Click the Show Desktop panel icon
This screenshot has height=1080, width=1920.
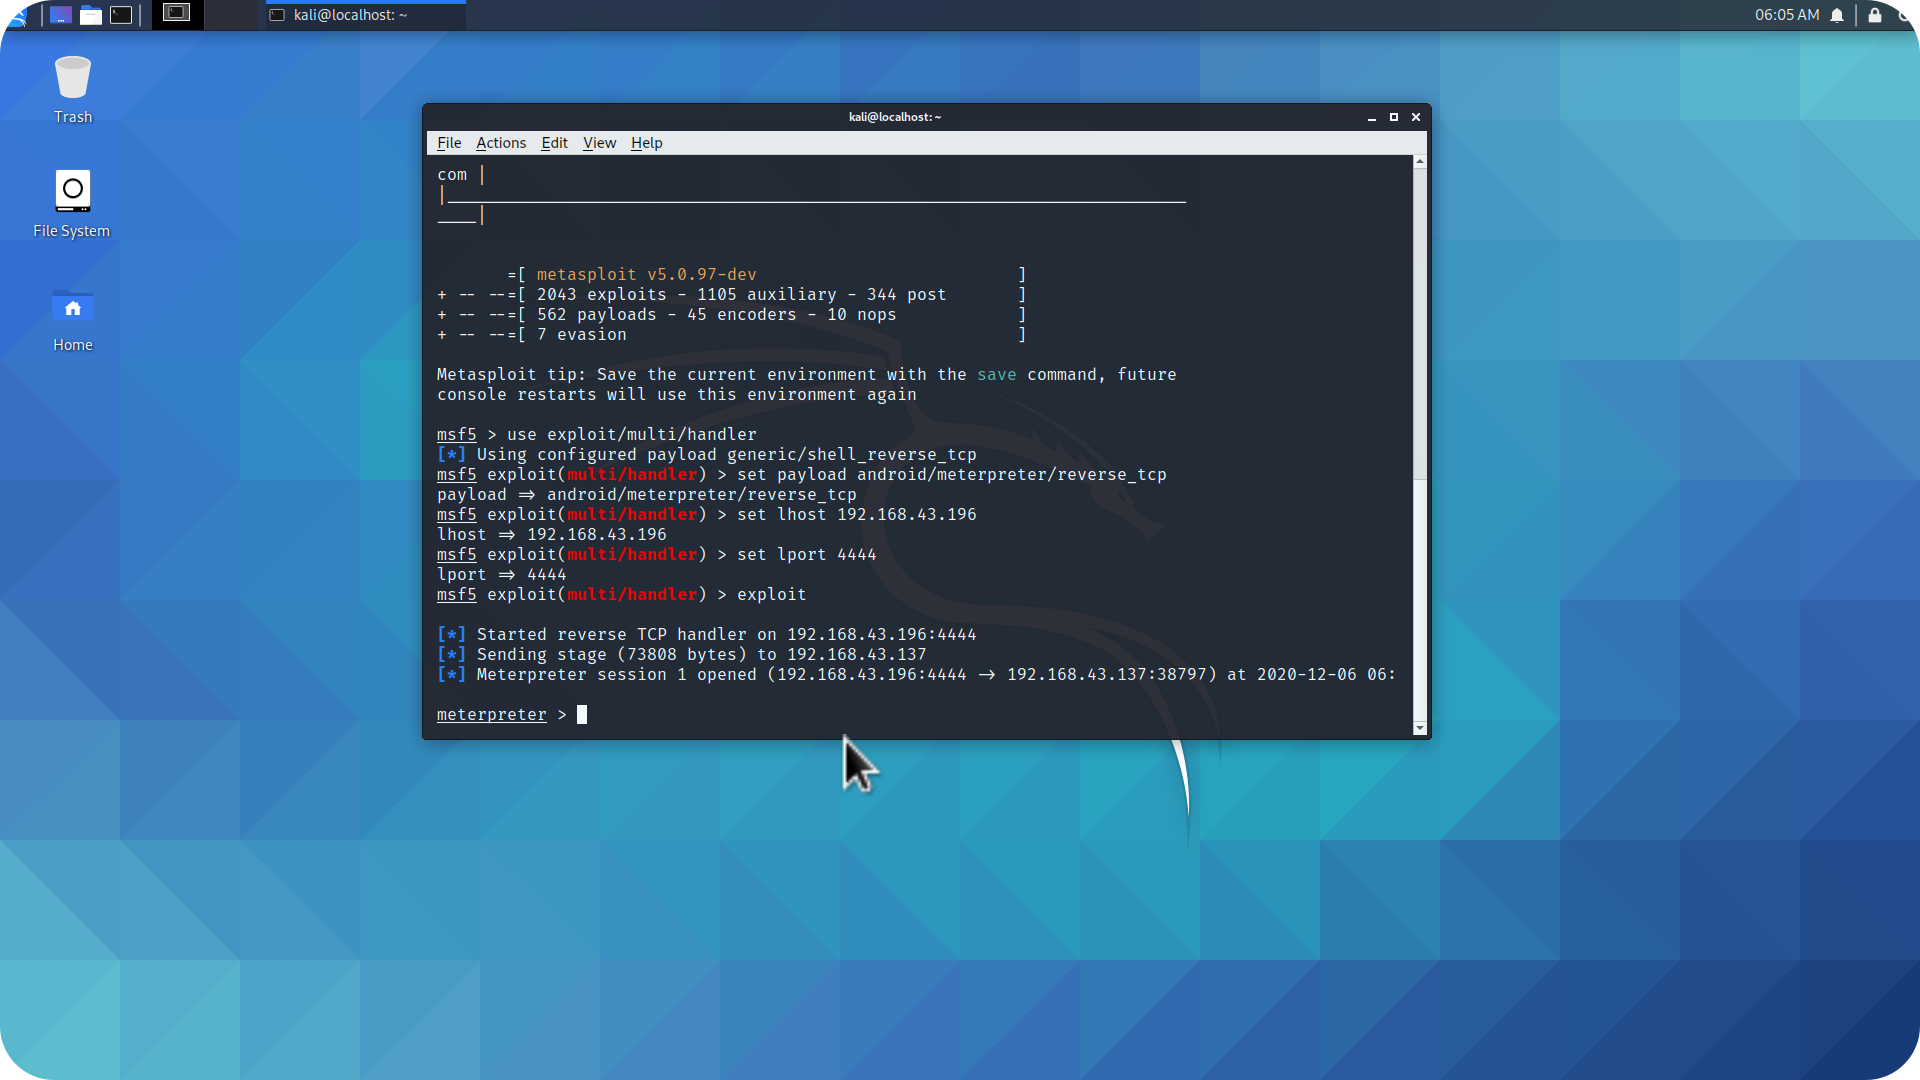[61, 15]
